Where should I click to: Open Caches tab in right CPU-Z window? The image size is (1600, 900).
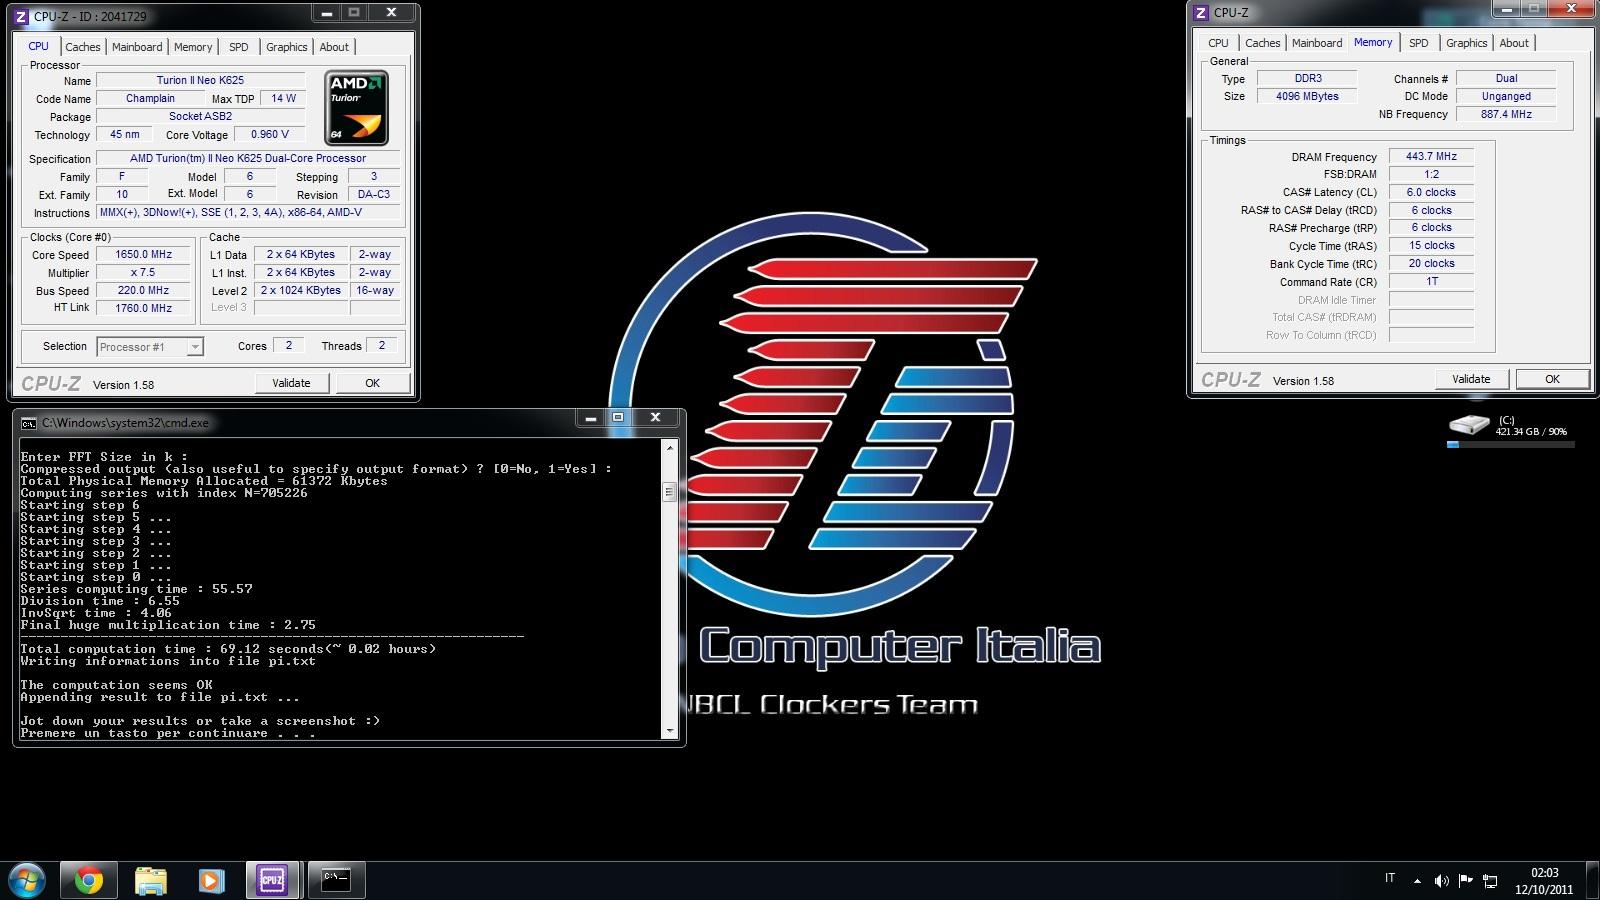pyautogui.click(x=1262, y=43)
